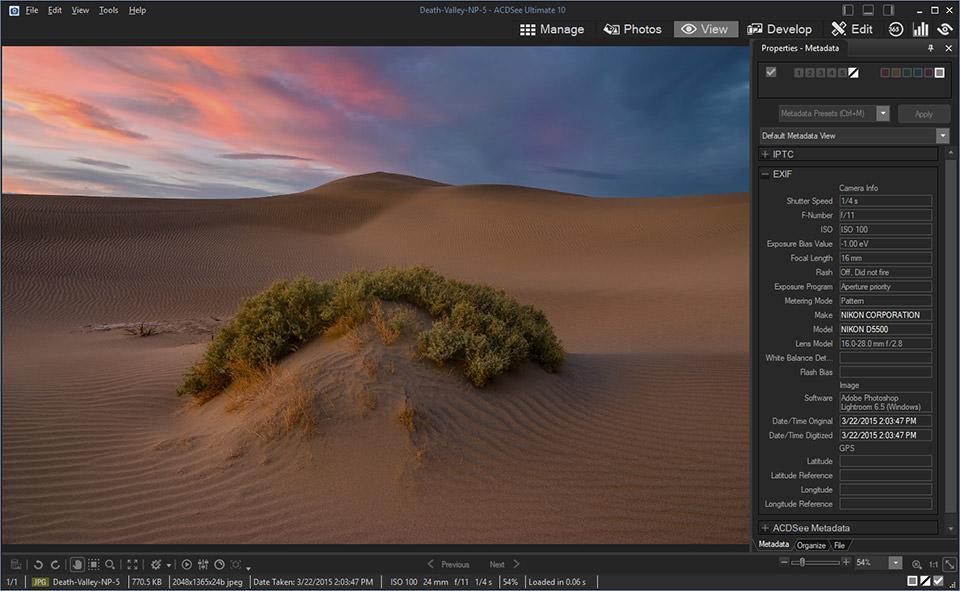Expand the ACDSee Metadata section
This screenshot has width=960, height=591.
coord(765,527)
